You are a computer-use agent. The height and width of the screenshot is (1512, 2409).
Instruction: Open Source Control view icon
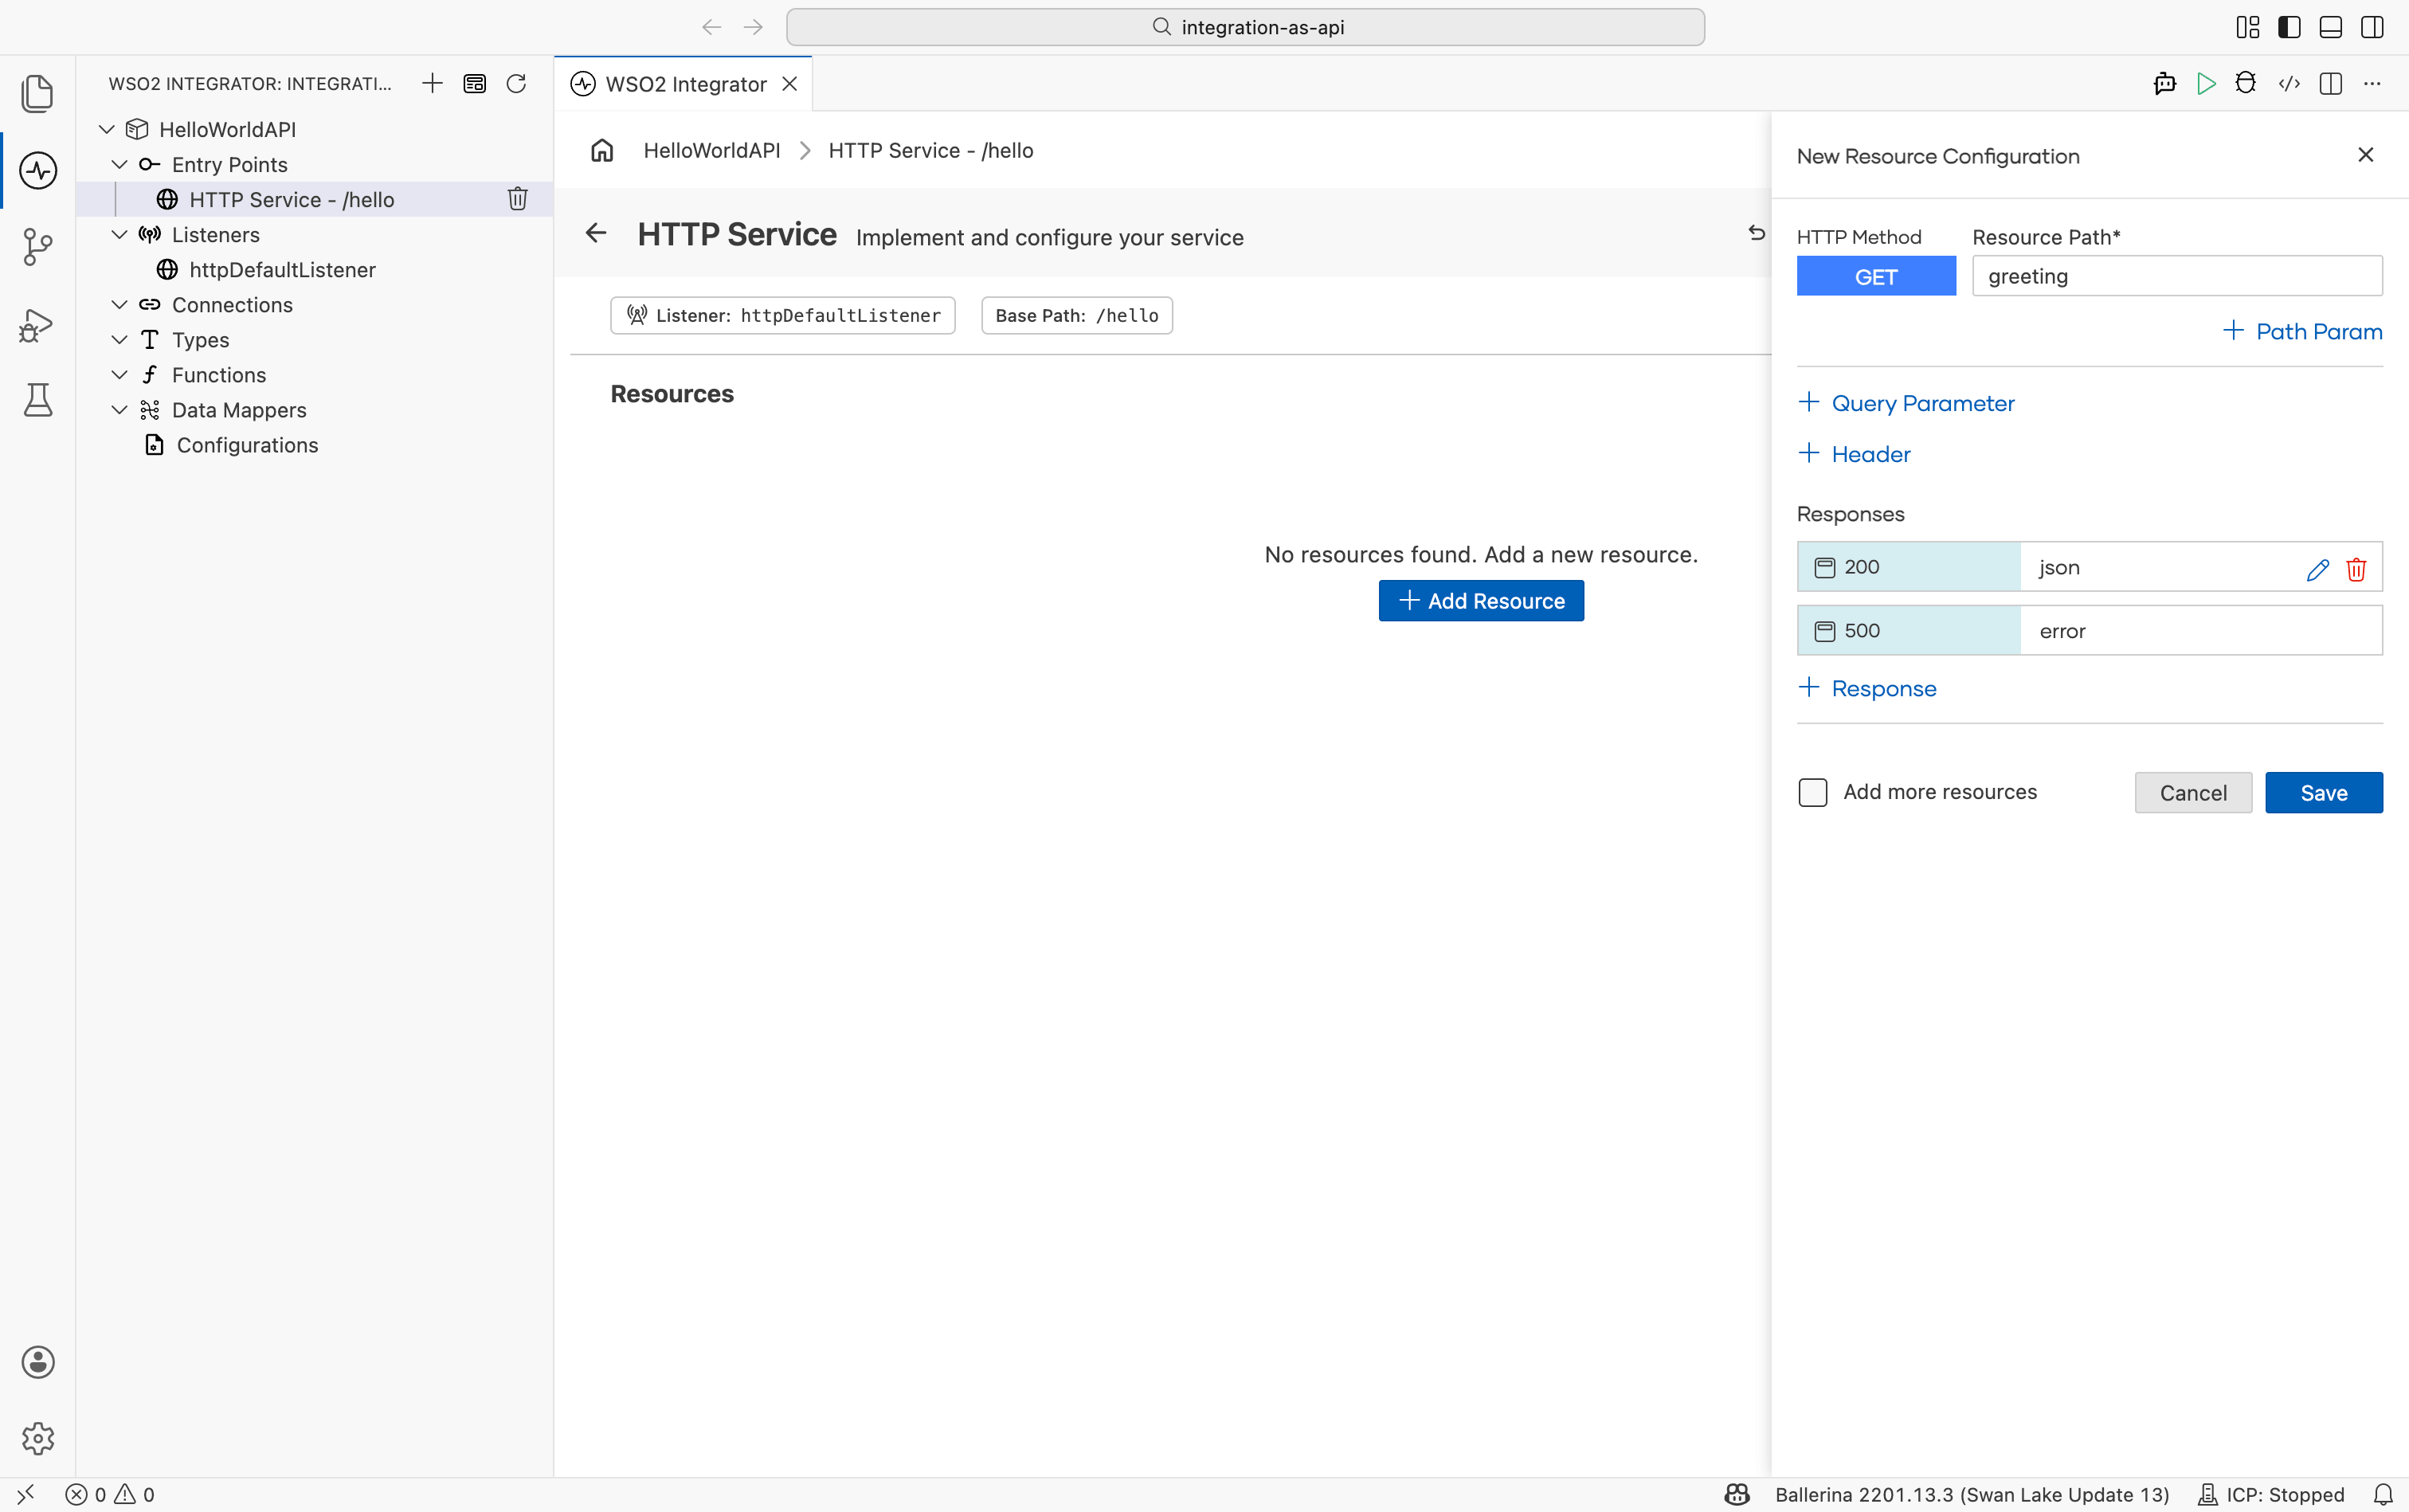point(37,247)
